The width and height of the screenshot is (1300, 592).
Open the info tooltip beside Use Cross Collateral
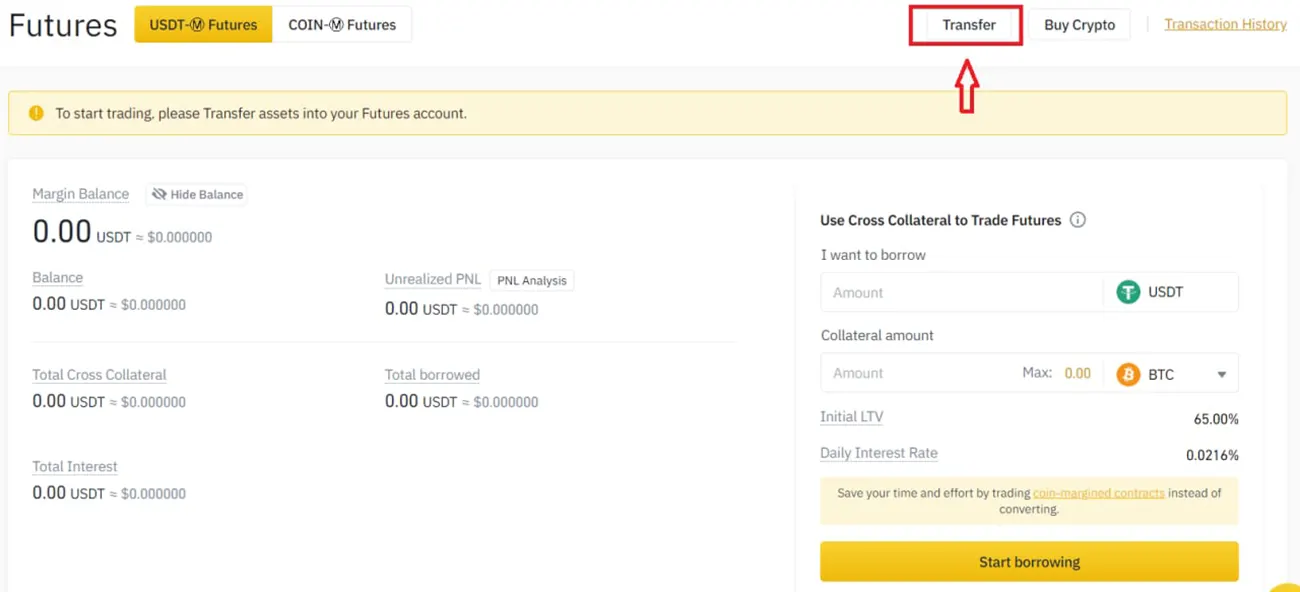pyautogui.click(x=1078, y=220)
